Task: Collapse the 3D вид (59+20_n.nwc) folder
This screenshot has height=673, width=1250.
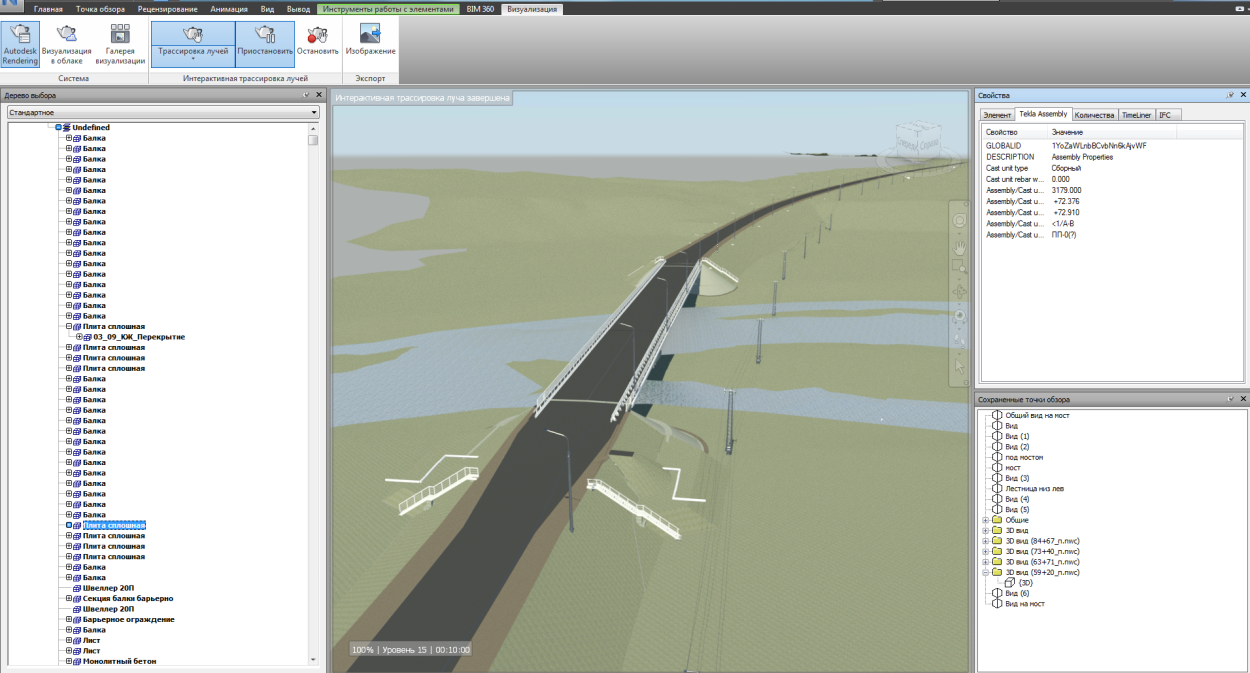Action: click(985, 573)
